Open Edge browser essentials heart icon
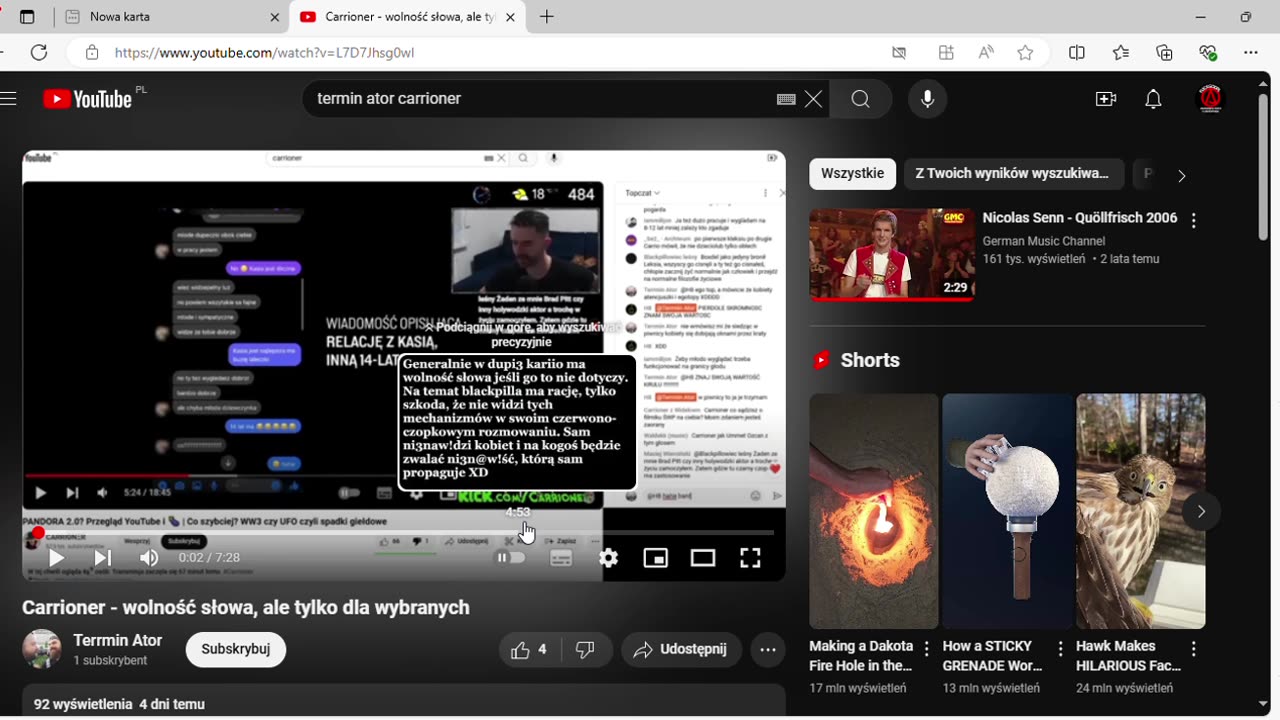This screenshot has width=1280, height=720. coord(1208,53)
